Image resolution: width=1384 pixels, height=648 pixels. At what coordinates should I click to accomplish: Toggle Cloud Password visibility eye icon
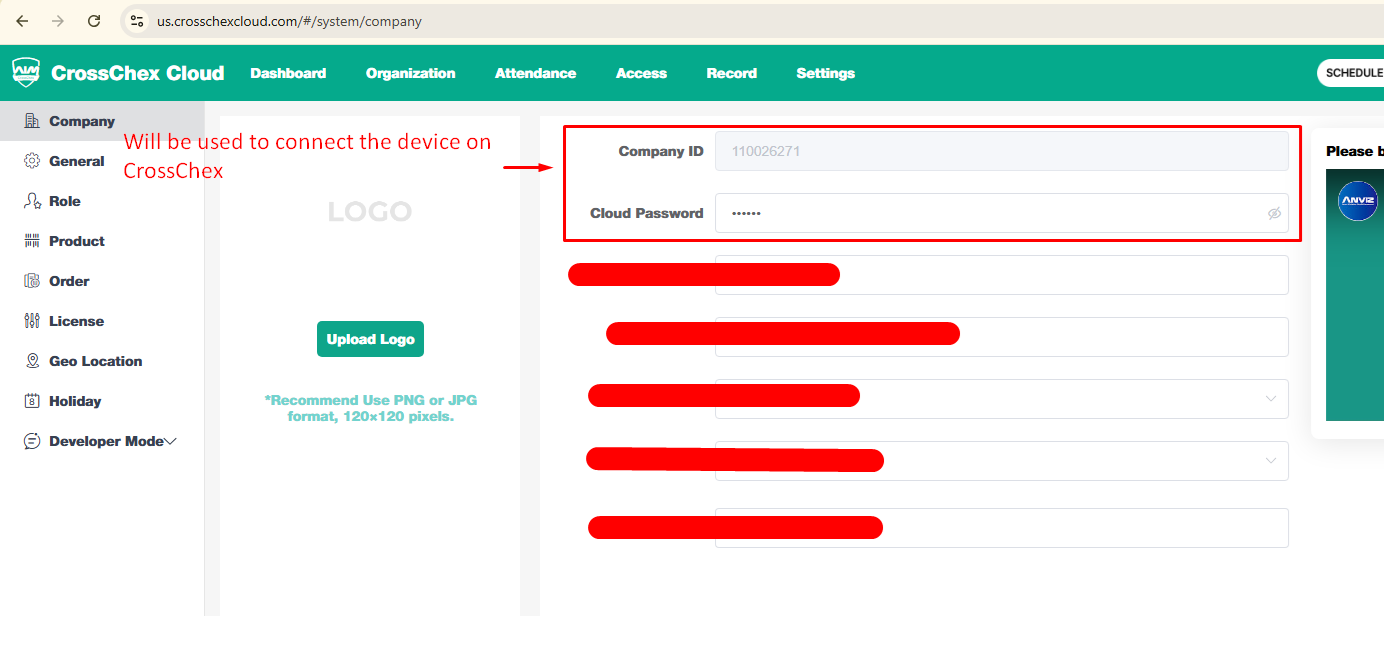coord(1274,213)
